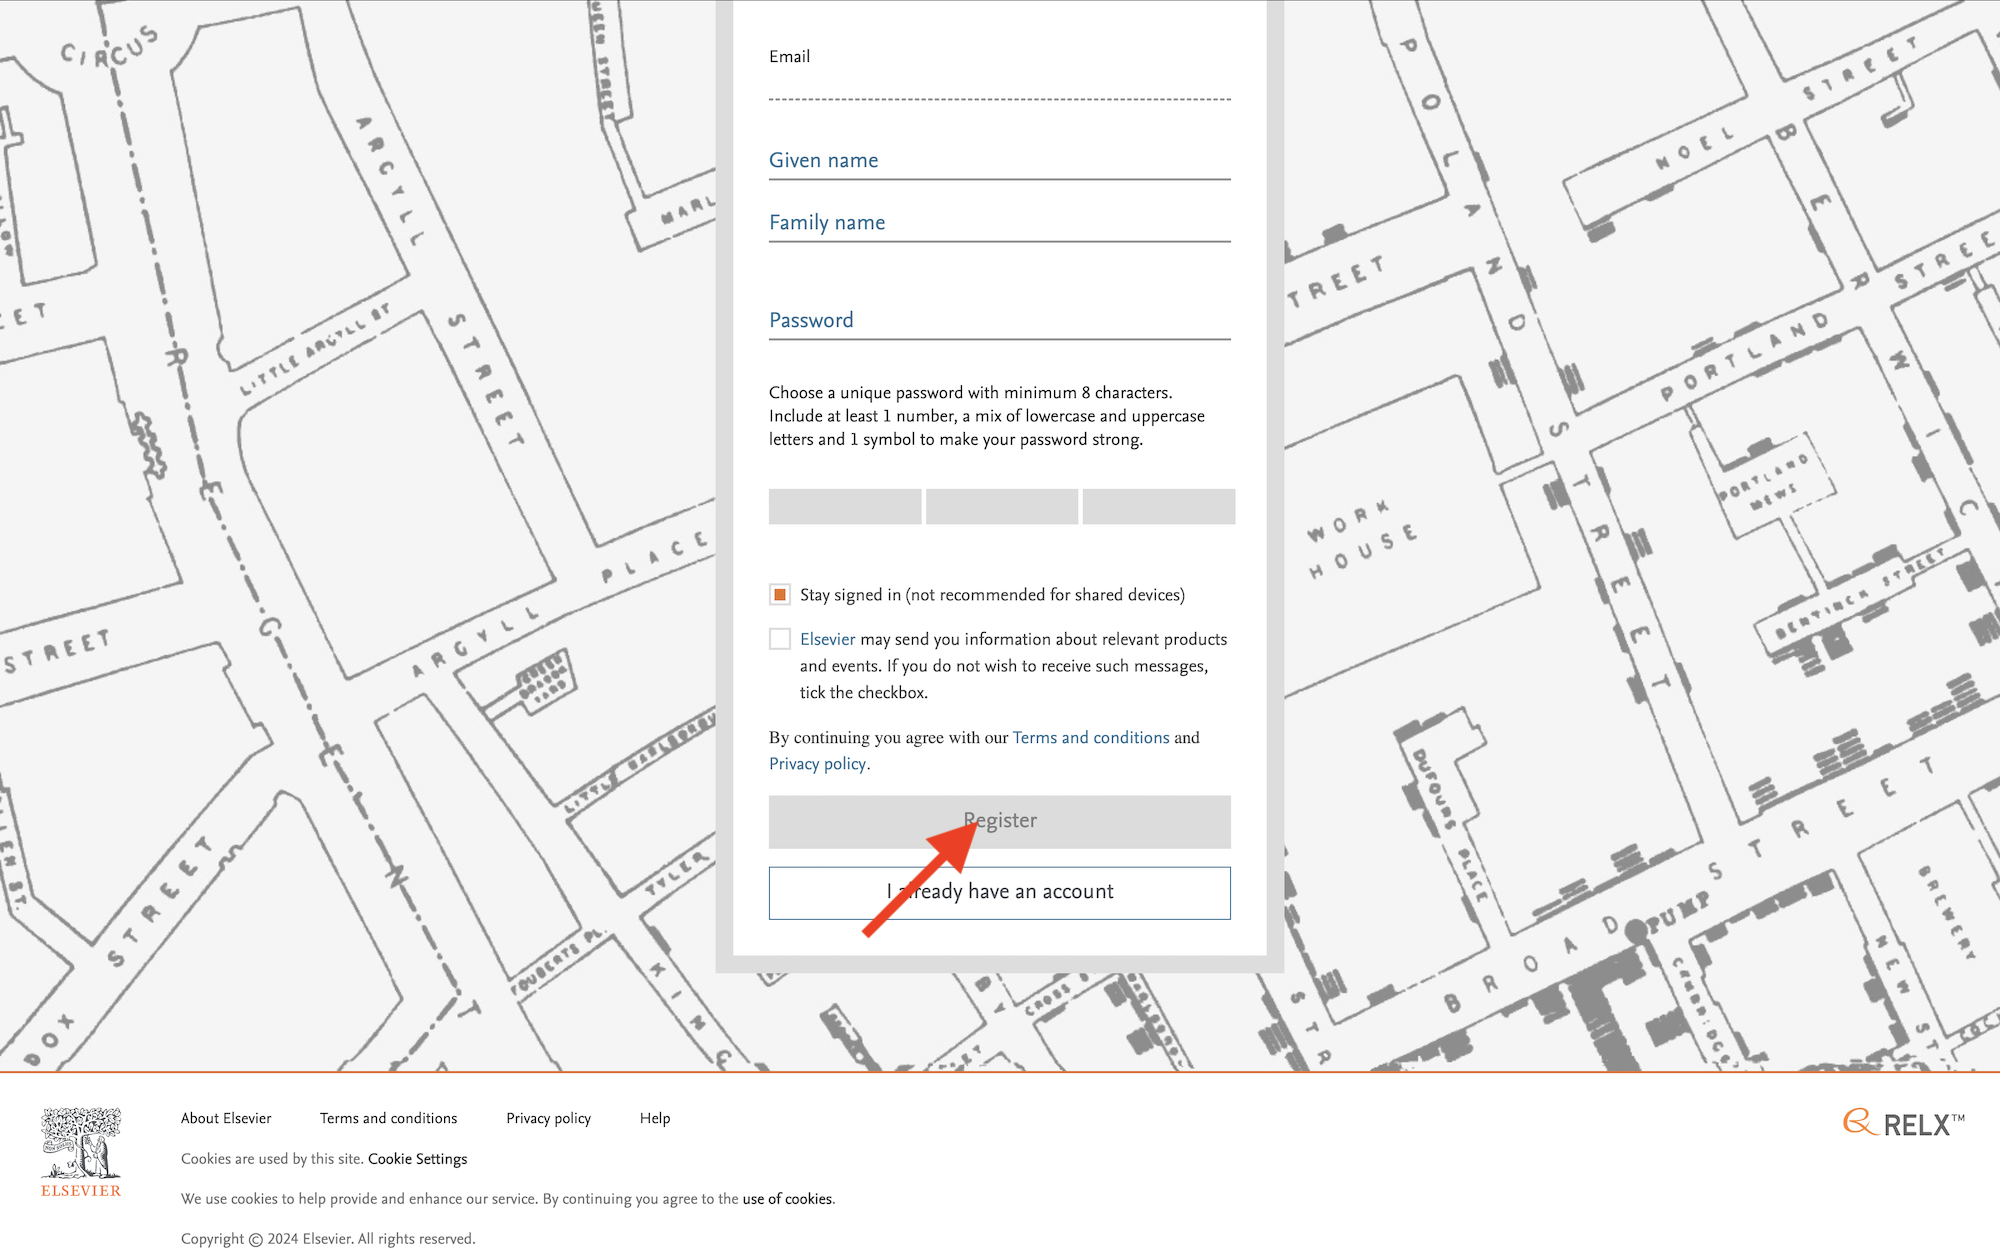2000x1251 pixels.
Task: Click the RELX logo in footer
Action: [1904, 1124]
